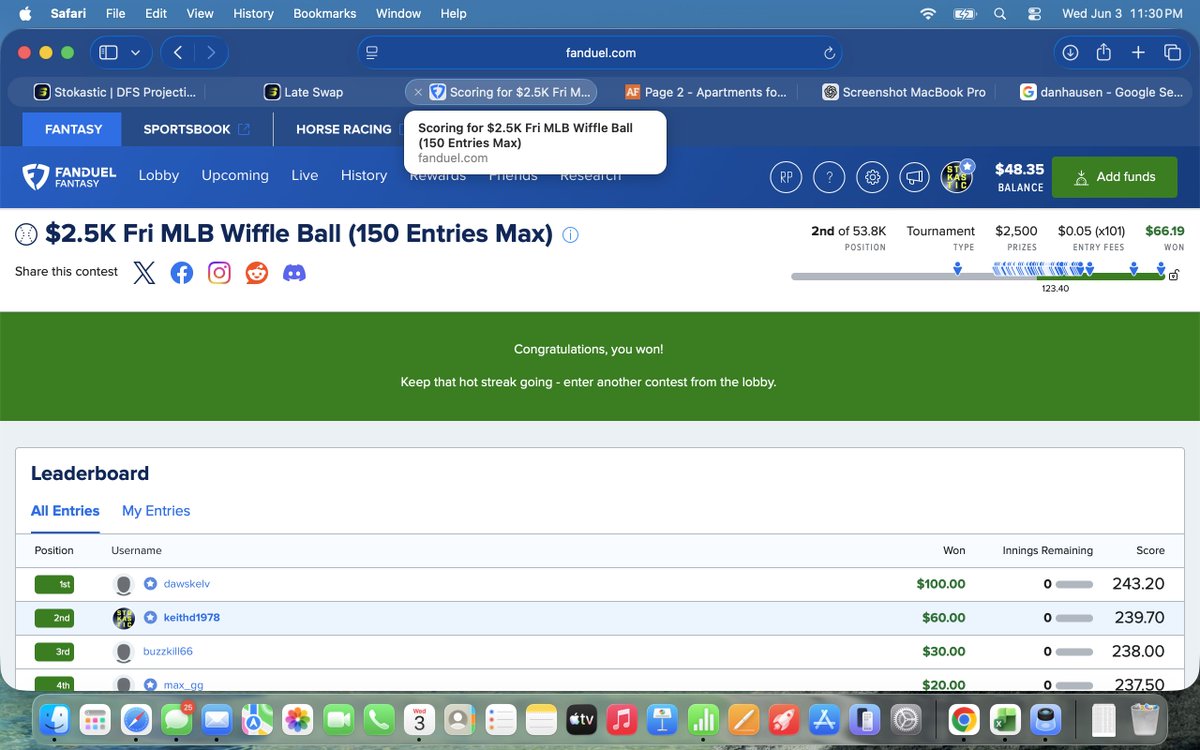The width and height of the screenshot is (1200, 750).
Task: Share contest on X
Action: click(x=144, y=272)
